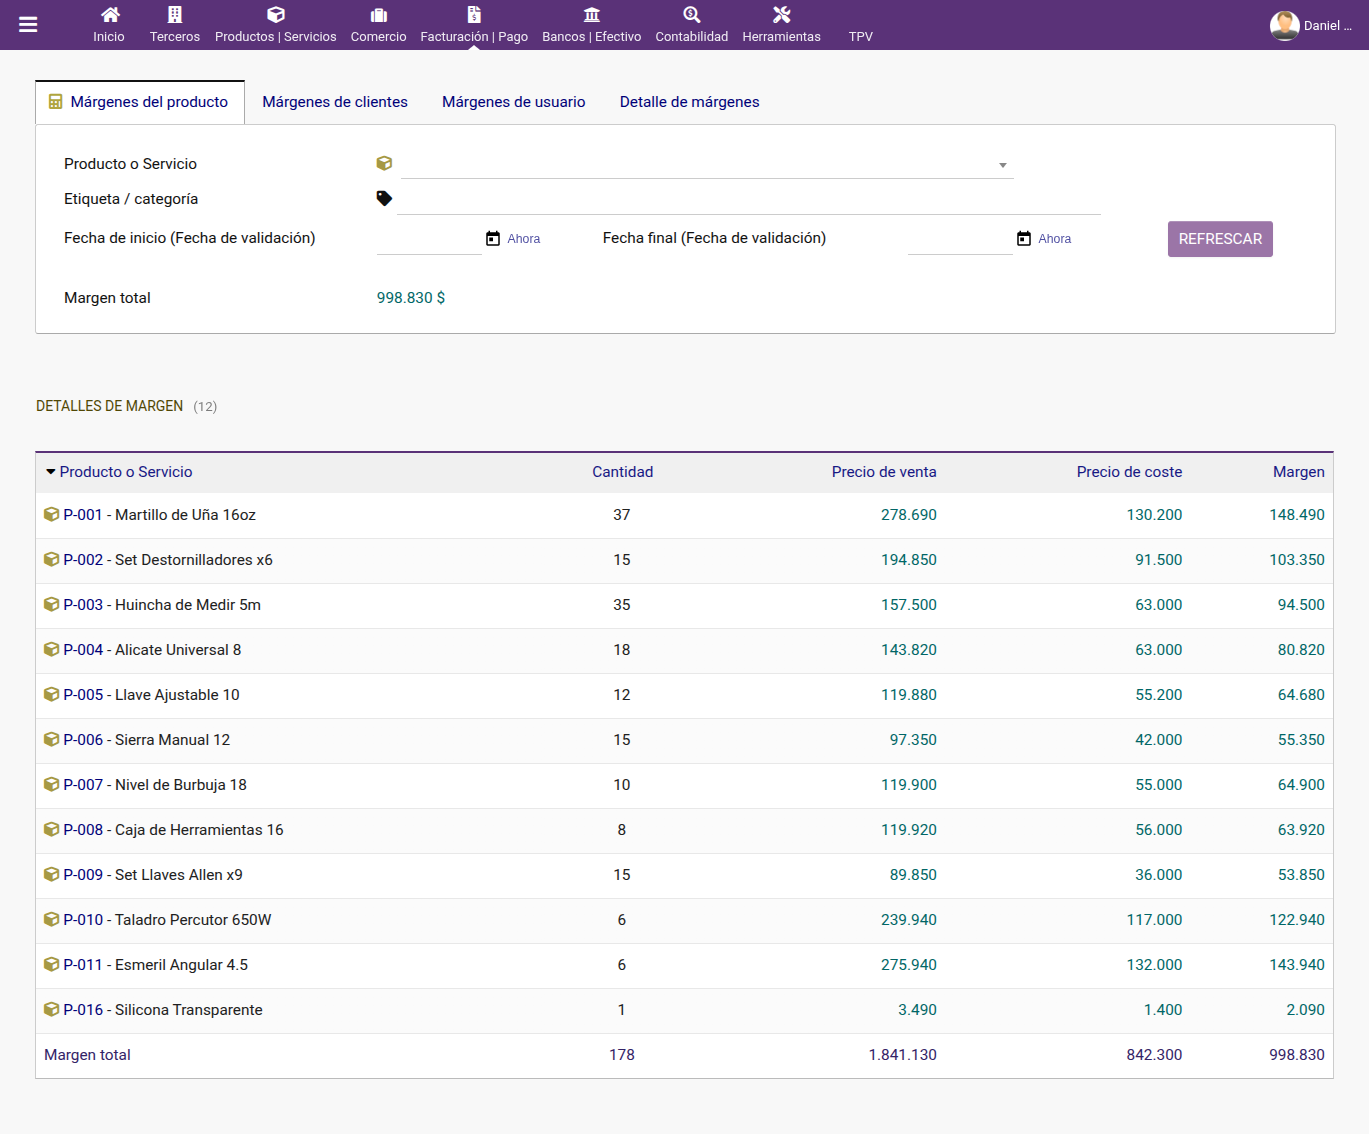
Task: Open Productos | Servicios cube icon
Action: point(276,15)
